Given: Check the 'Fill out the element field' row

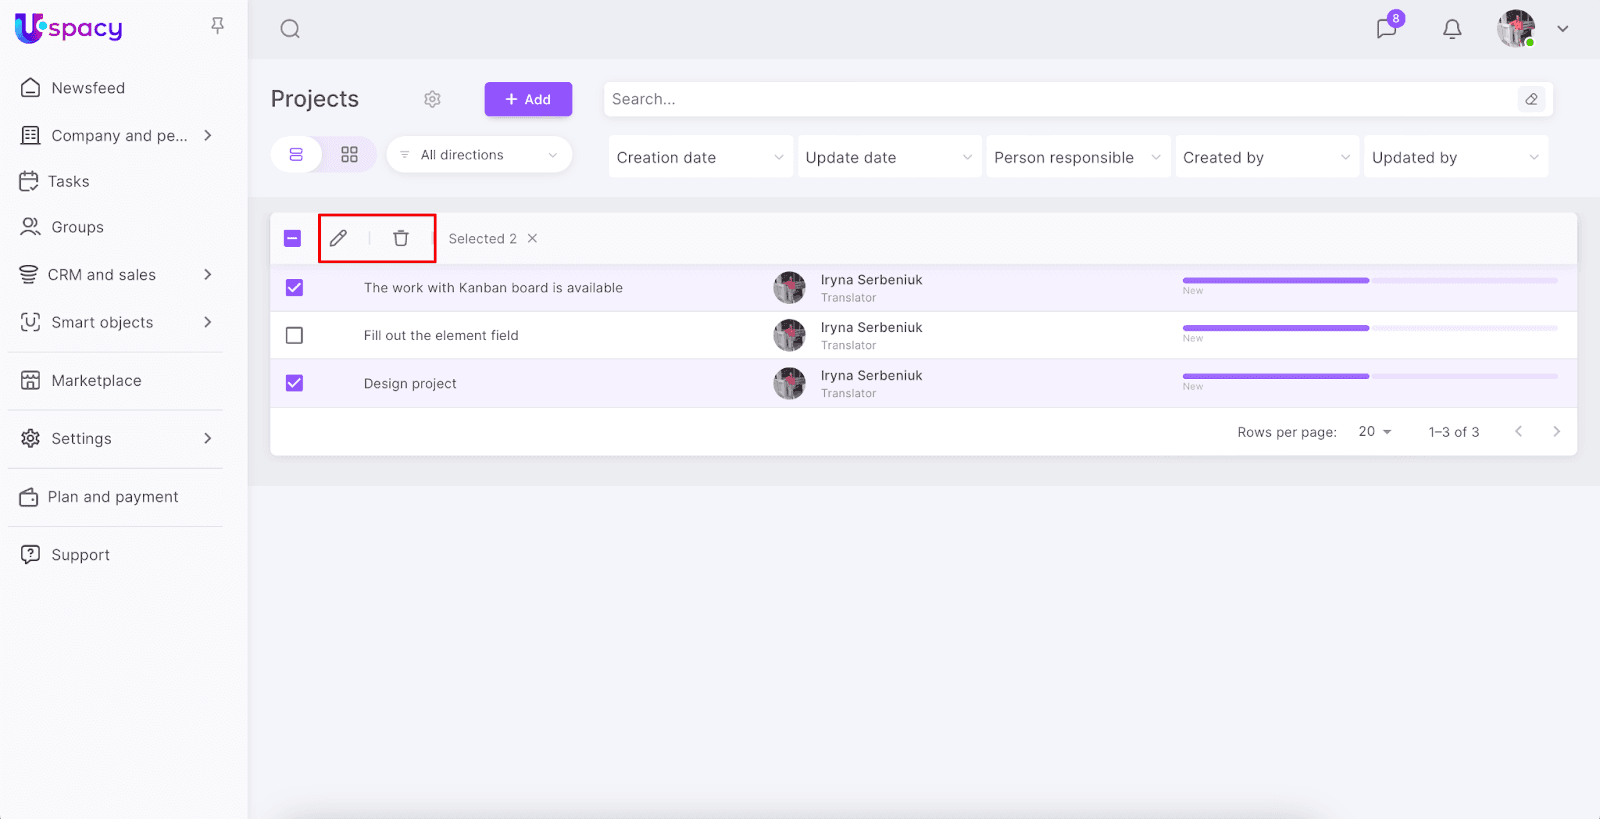Looking at the screenshot, I should pyautogui.click(x=294, y=335).
